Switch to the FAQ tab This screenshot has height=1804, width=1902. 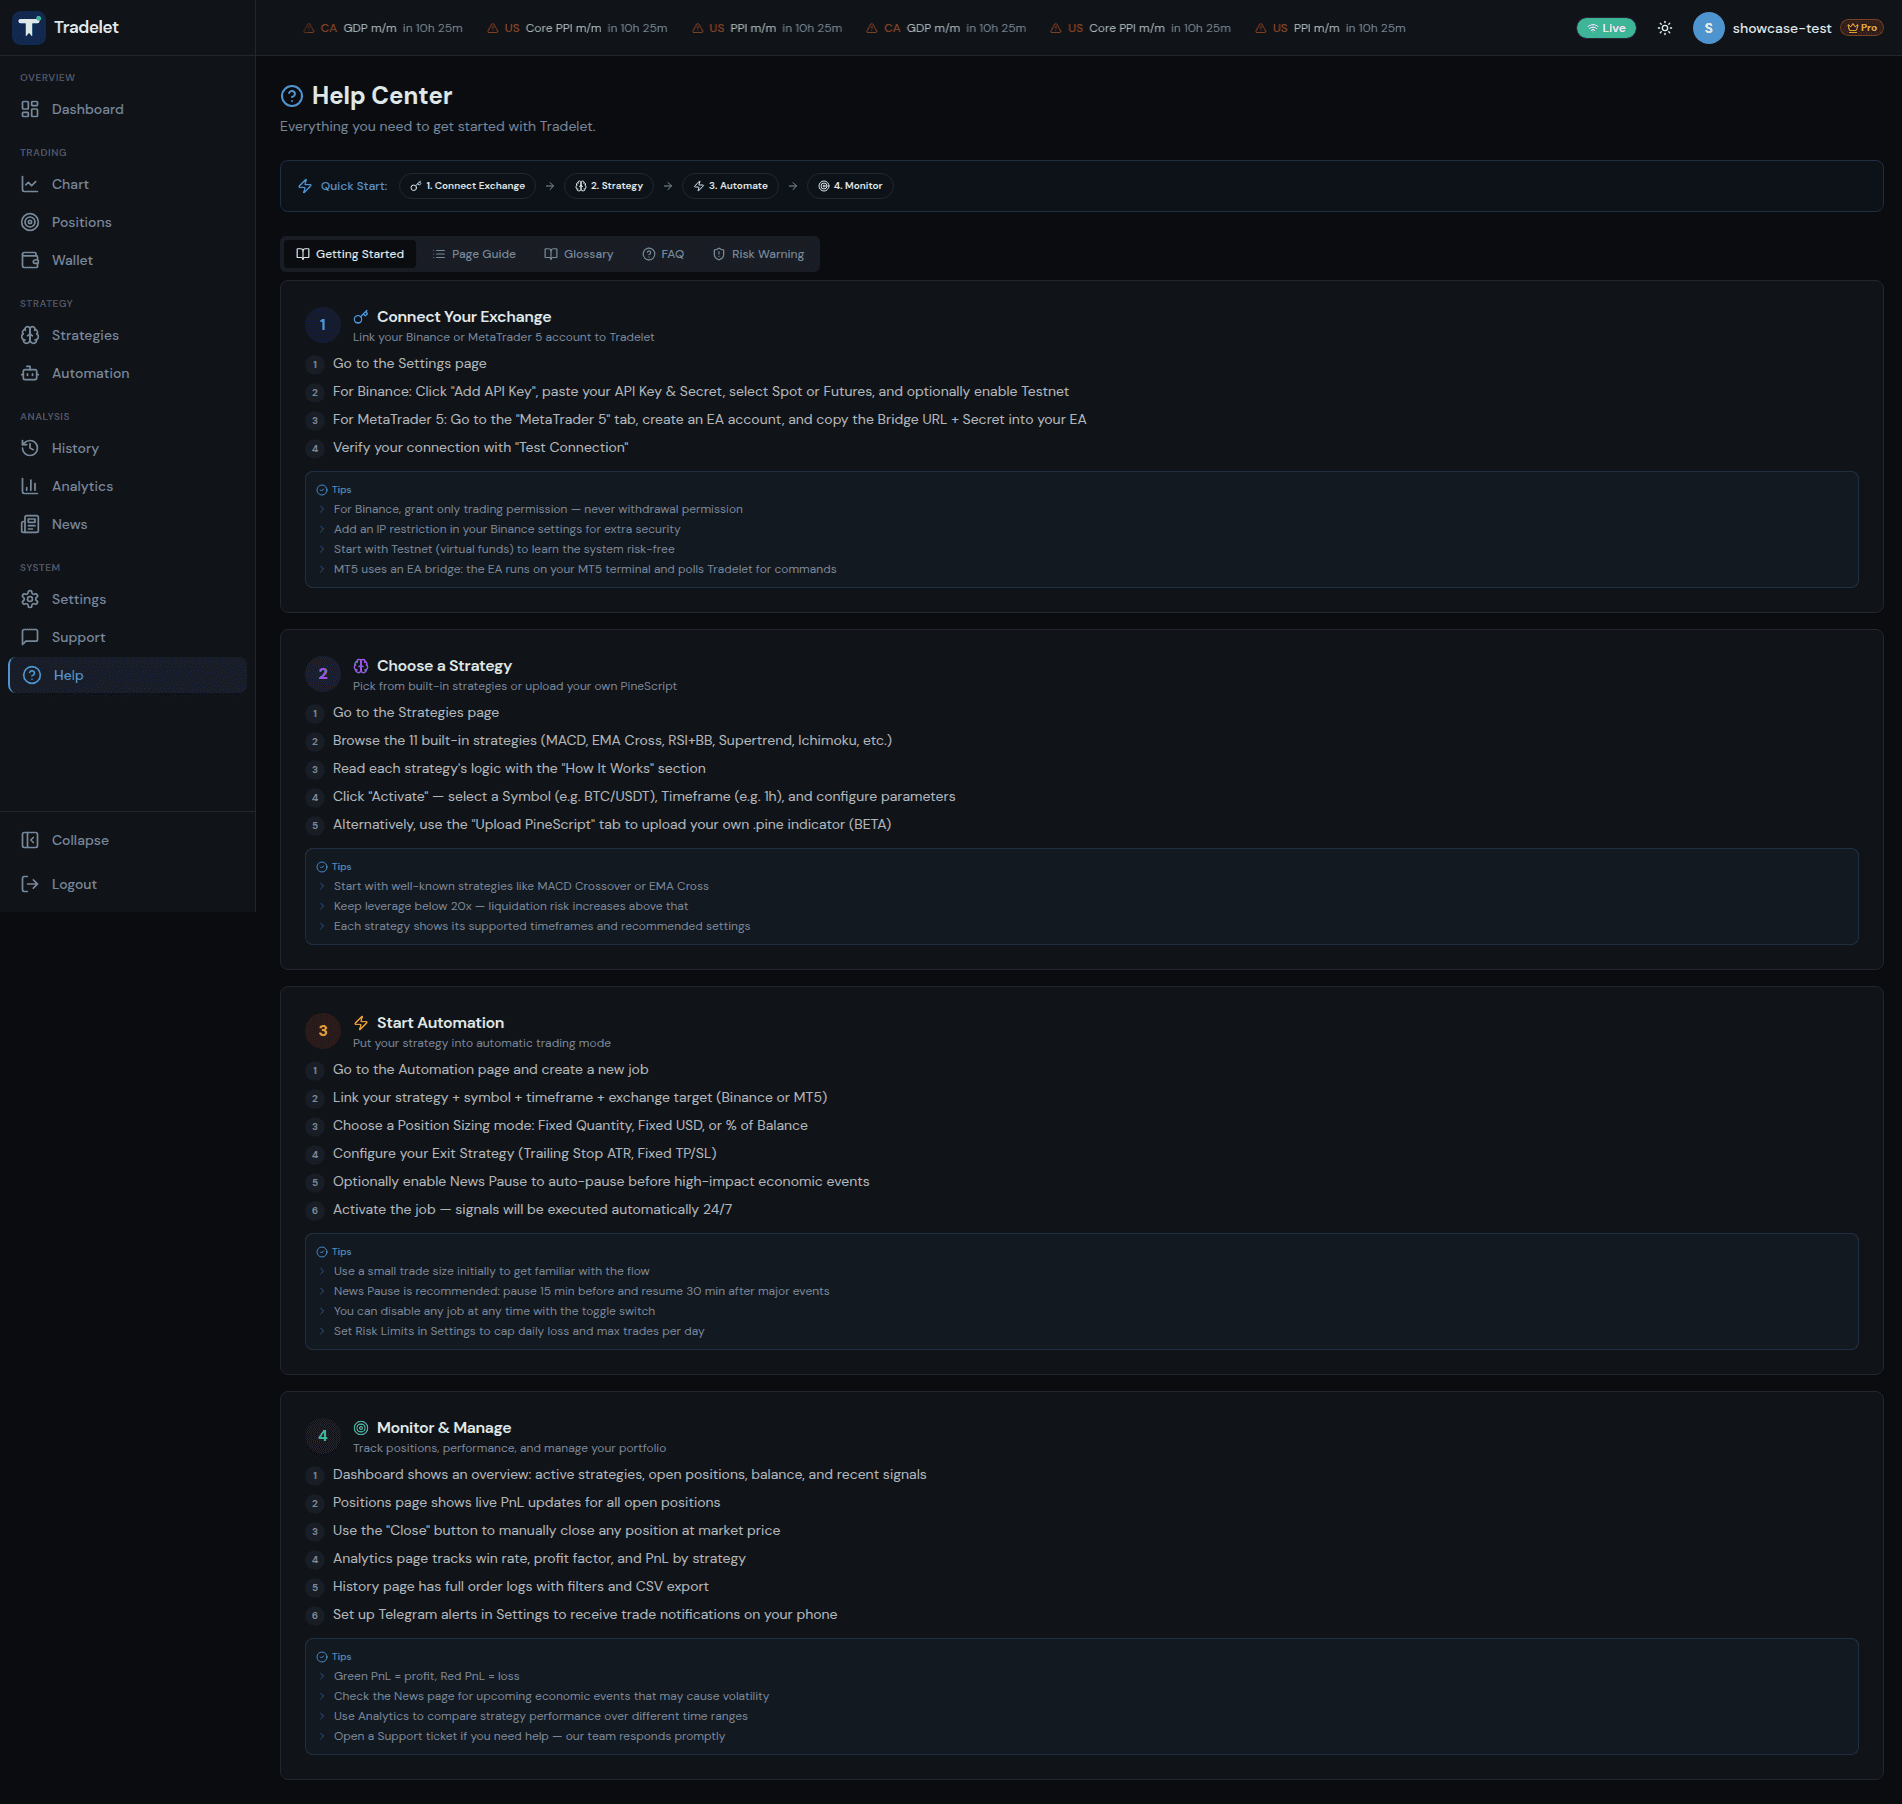[662, 254]
